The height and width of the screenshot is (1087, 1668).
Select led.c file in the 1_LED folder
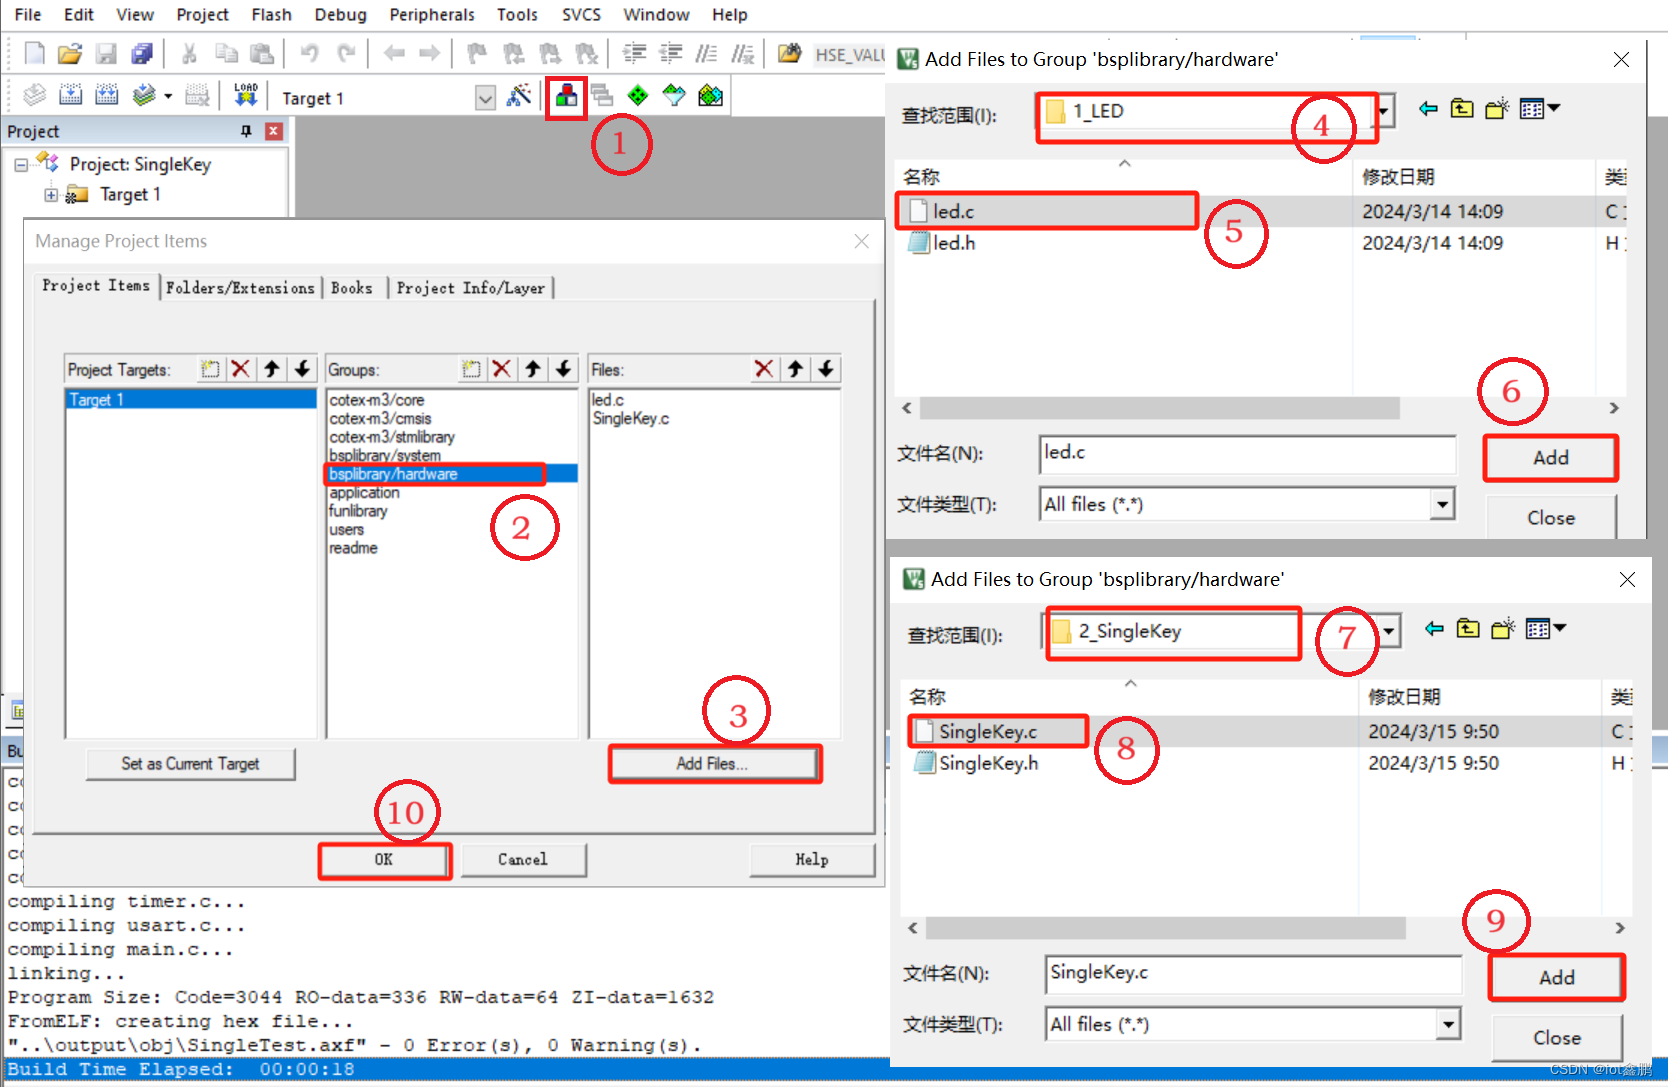point(953,212)
